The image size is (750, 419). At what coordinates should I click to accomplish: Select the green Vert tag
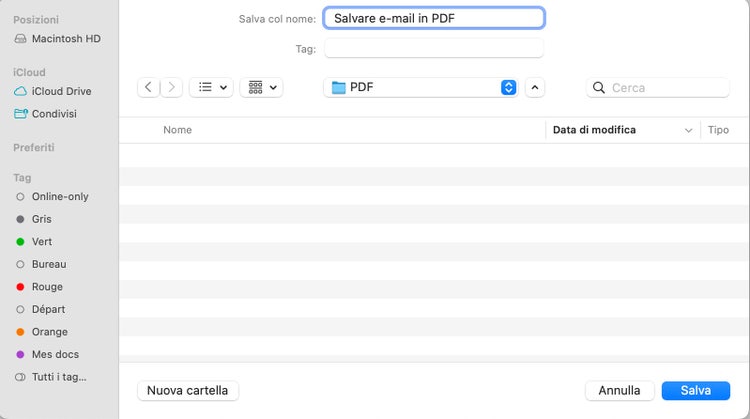[x=42, y=242]
